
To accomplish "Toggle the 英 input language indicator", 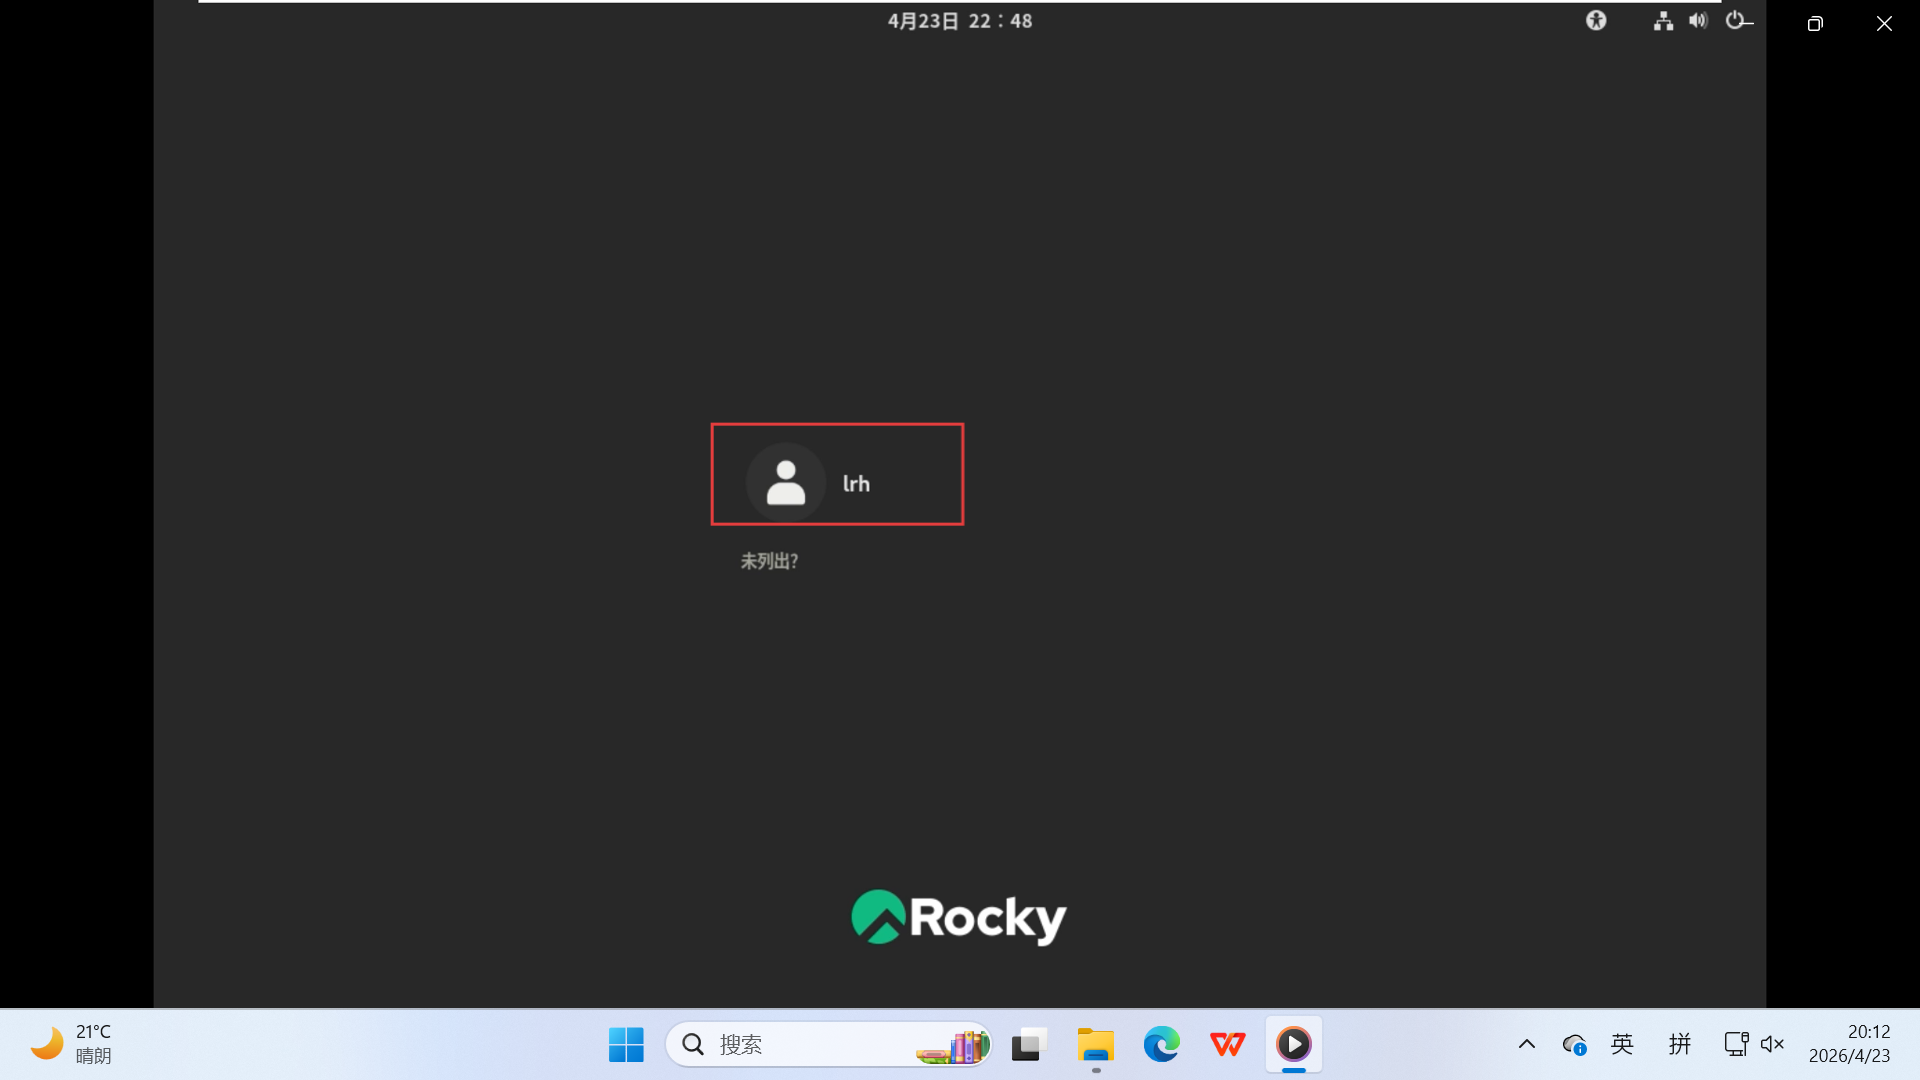I will tap(1622, 1045).
